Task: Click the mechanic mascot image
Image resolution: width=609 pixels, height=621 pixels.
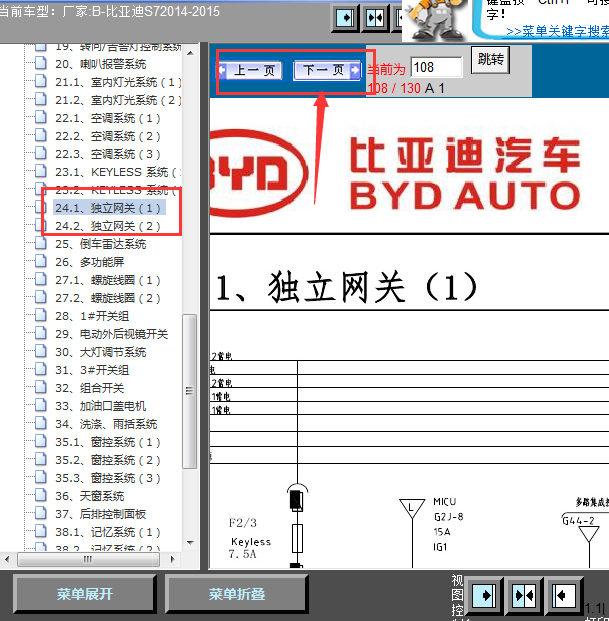Action: (x=435, y=20)
